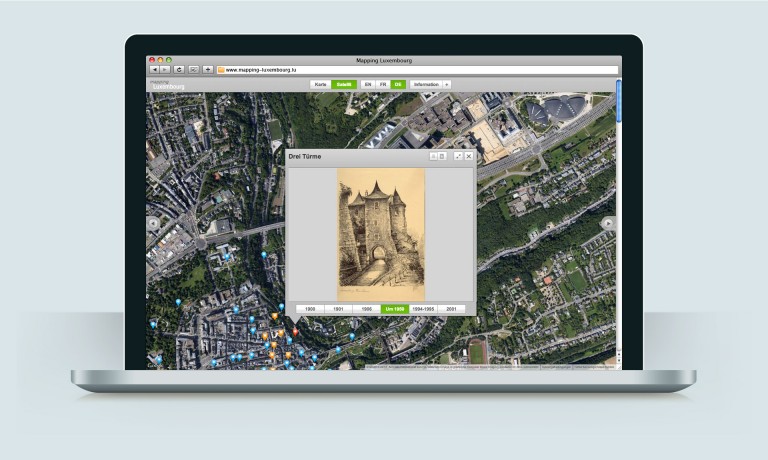Image resolution: width=768 pixels, height=460 pixels.
Task: Select the 1994-1995 year tab
Action: point(423,309)
